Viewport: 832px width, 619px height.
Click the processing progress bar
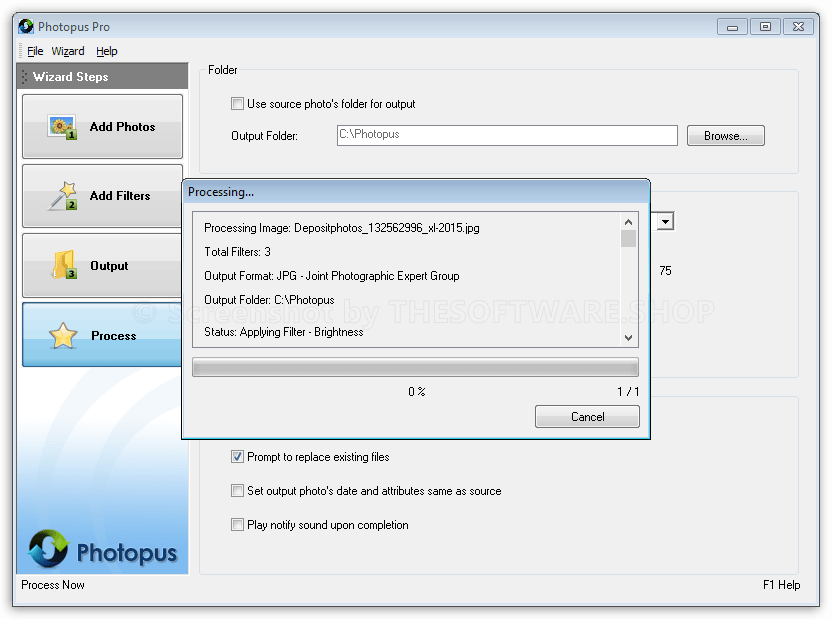click(x=415, y=367)
